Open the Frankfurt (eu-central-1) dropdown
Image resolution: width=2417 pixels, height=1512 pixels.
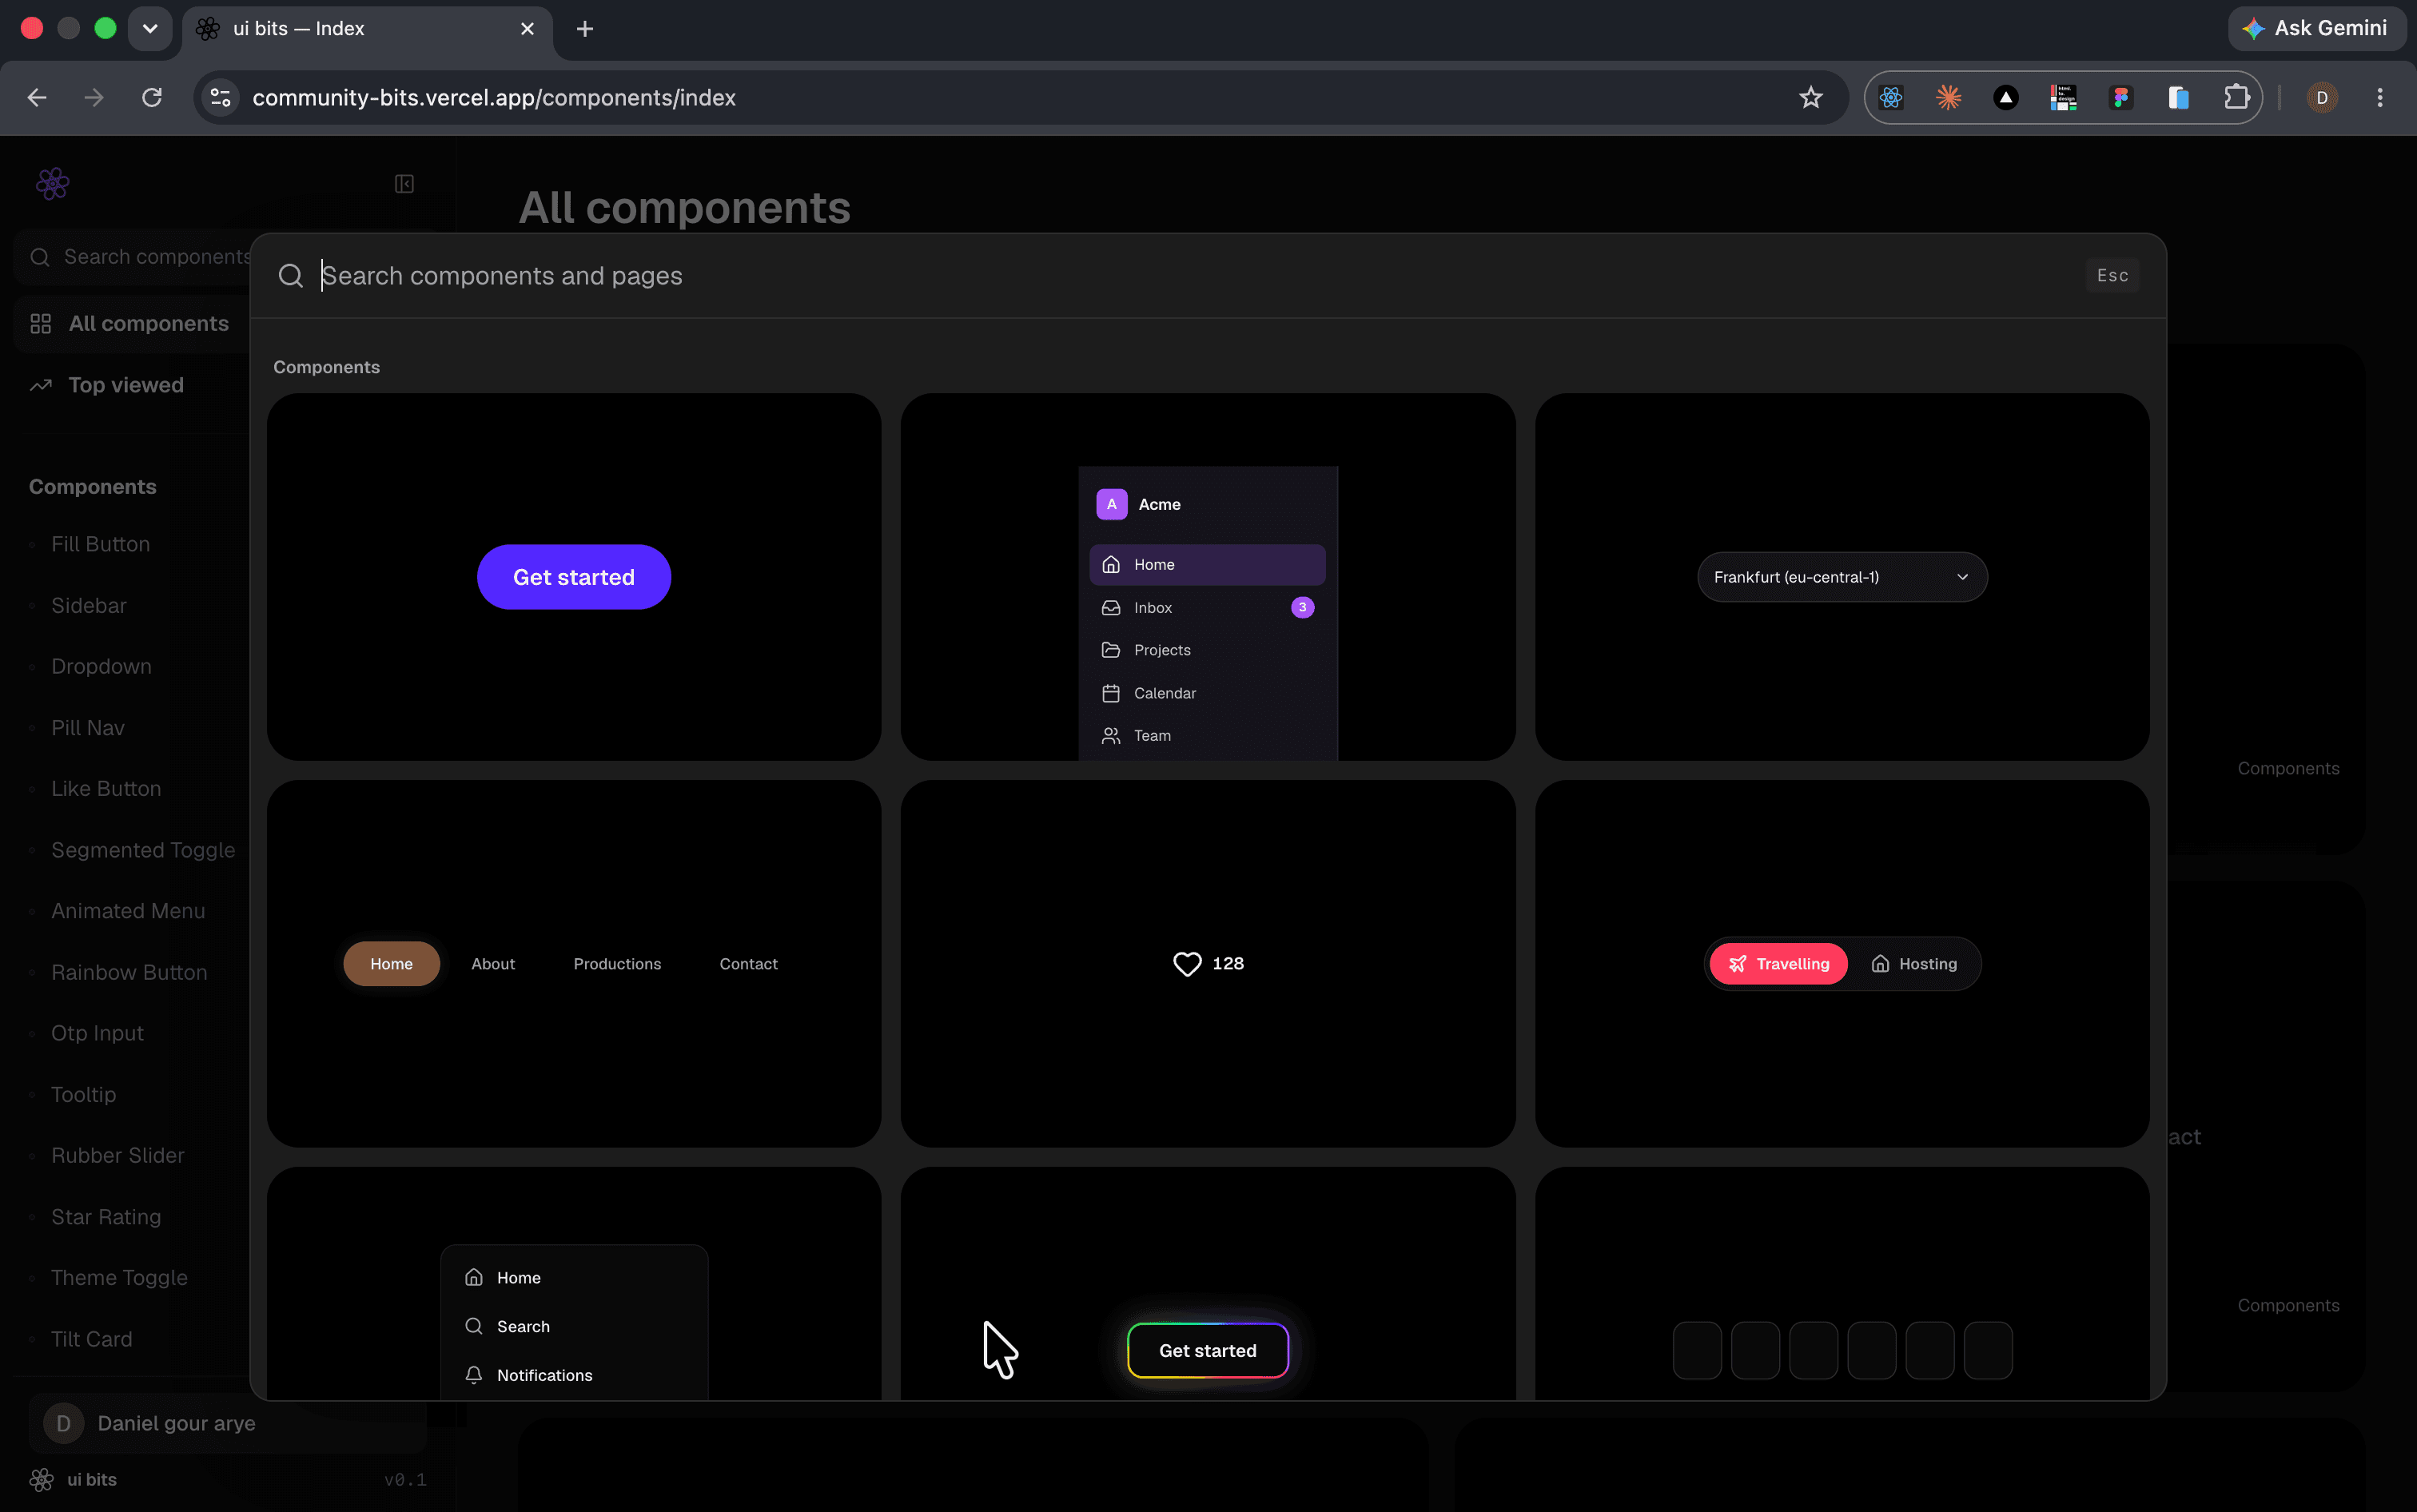pyautogui.click(x=1841, y=577)
